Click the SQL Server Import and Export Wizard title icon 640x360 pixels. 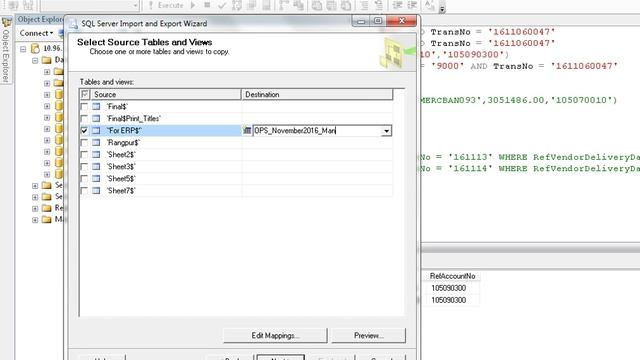click(x=73, y=24)
